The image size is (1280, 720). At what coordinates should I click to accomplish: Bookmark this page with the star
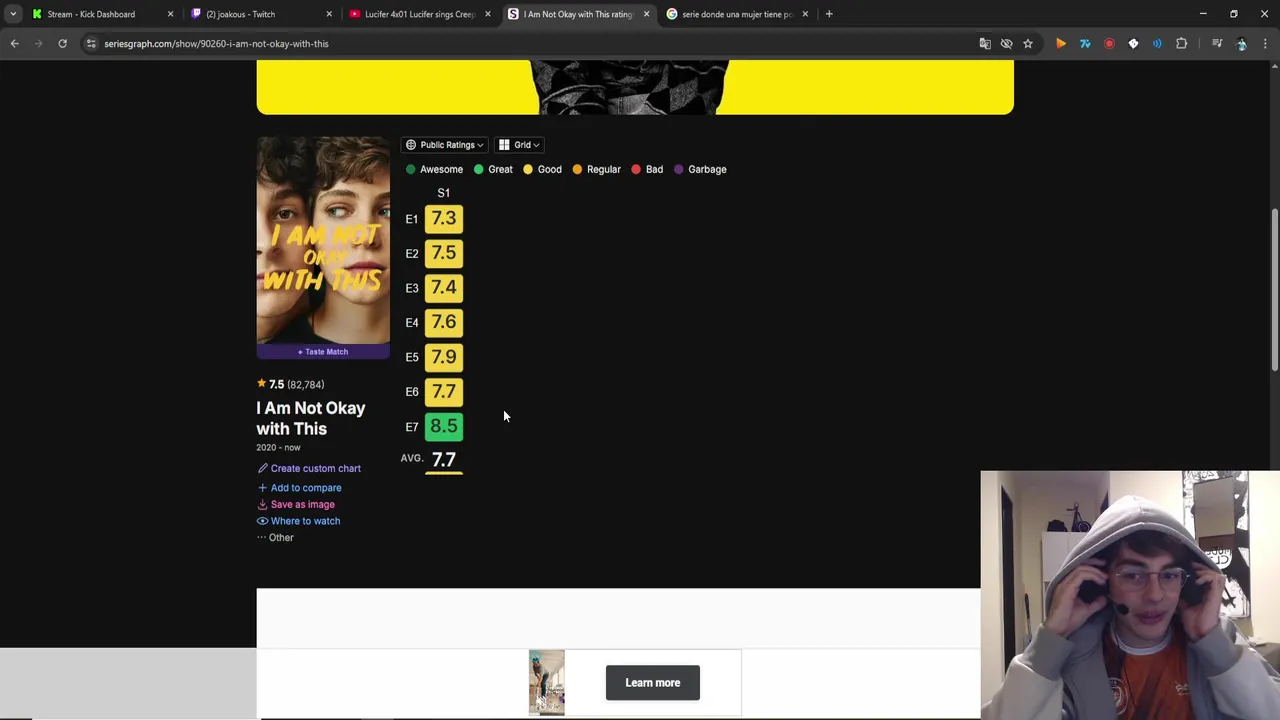(1028, 44)
